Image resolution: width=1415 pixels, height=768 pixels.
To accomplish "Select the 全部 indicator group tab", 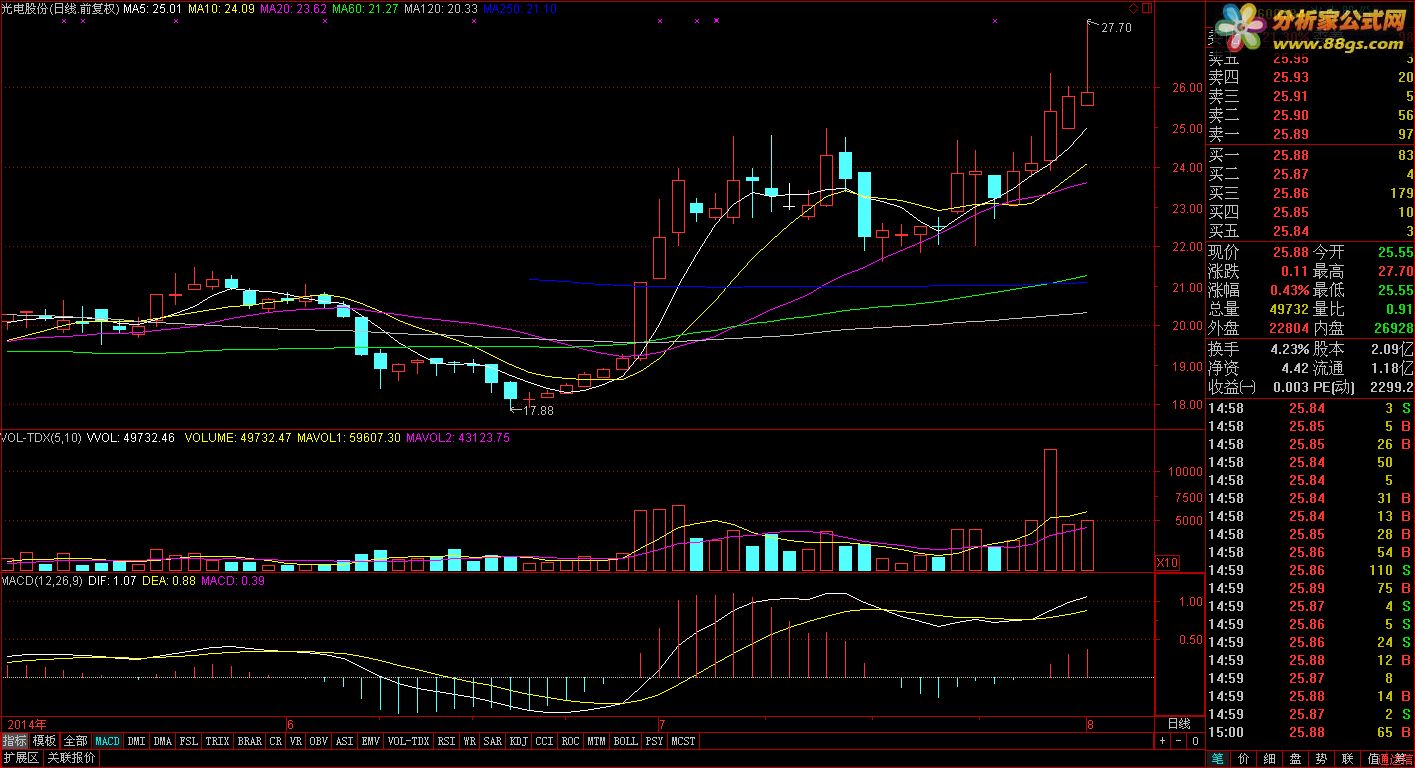I will [x=76, y=741].
